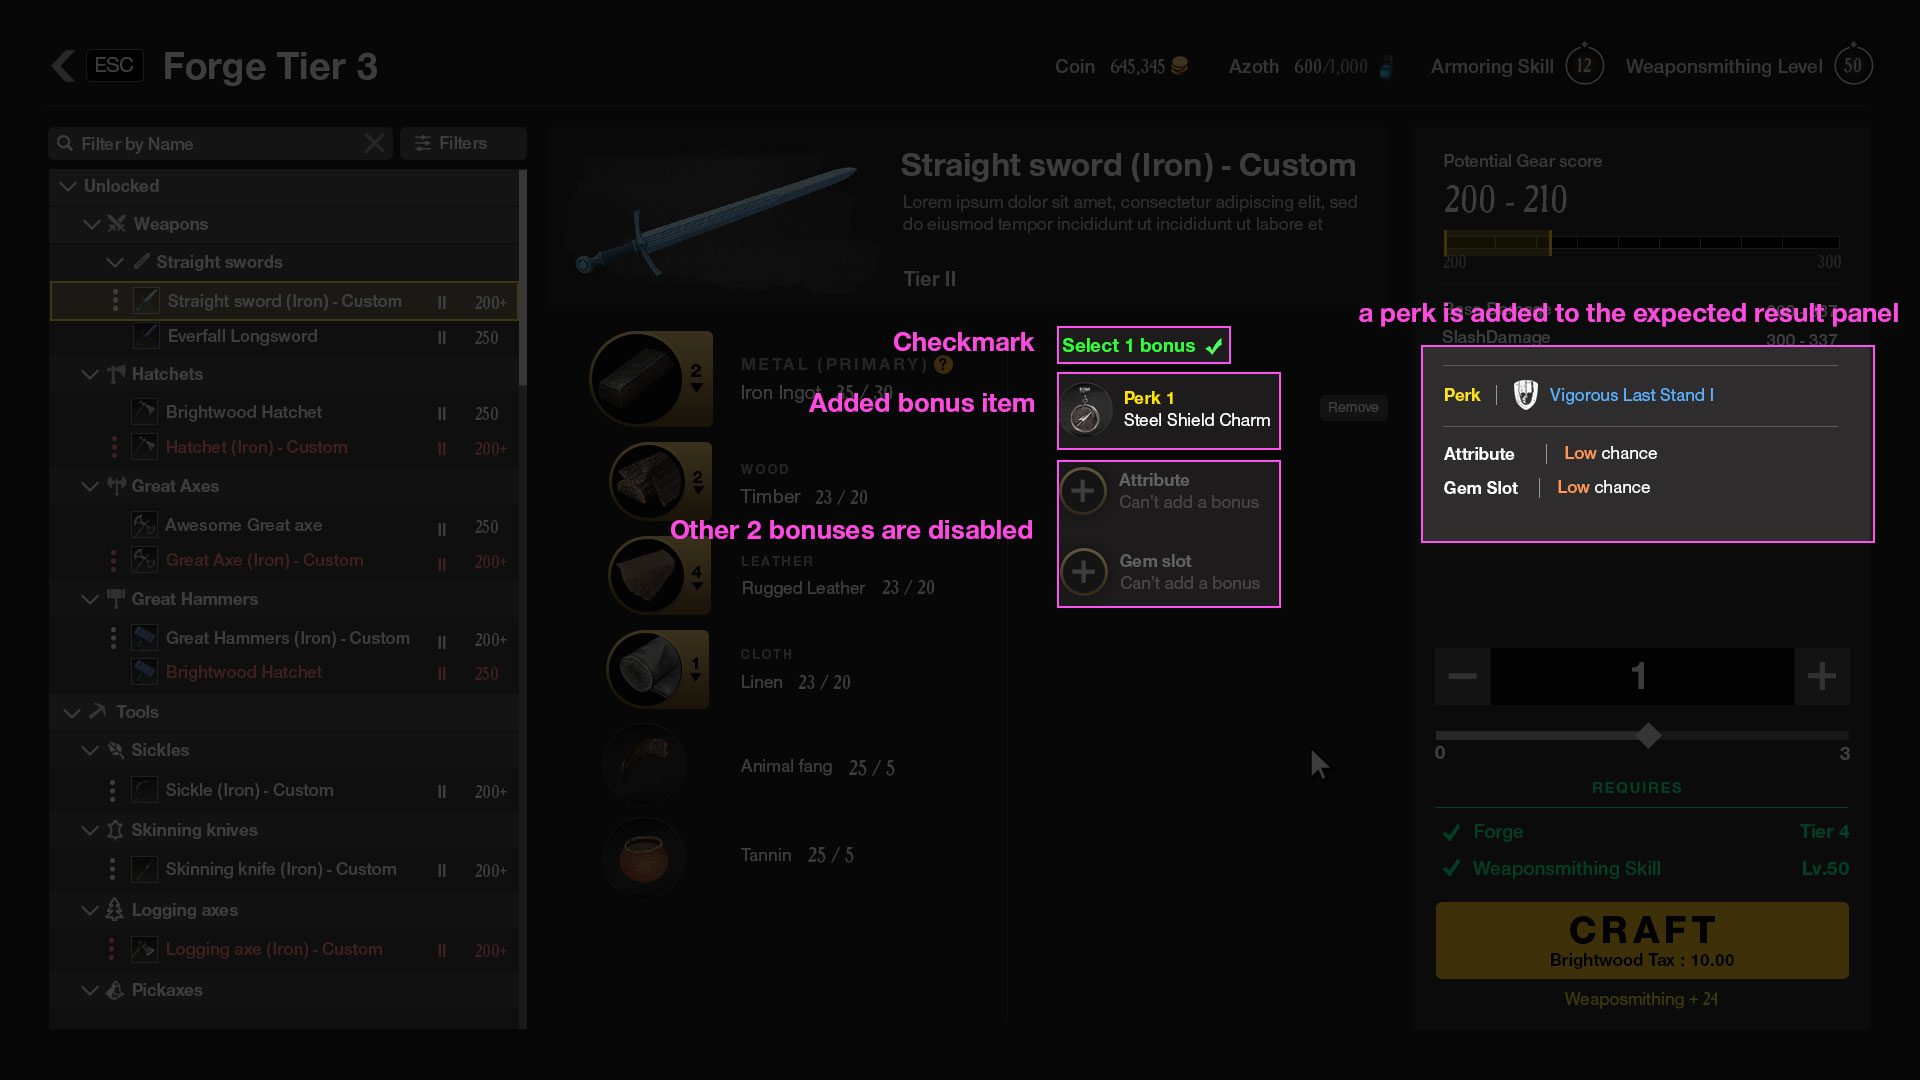Collapse the Tools category

pos(71,712)
